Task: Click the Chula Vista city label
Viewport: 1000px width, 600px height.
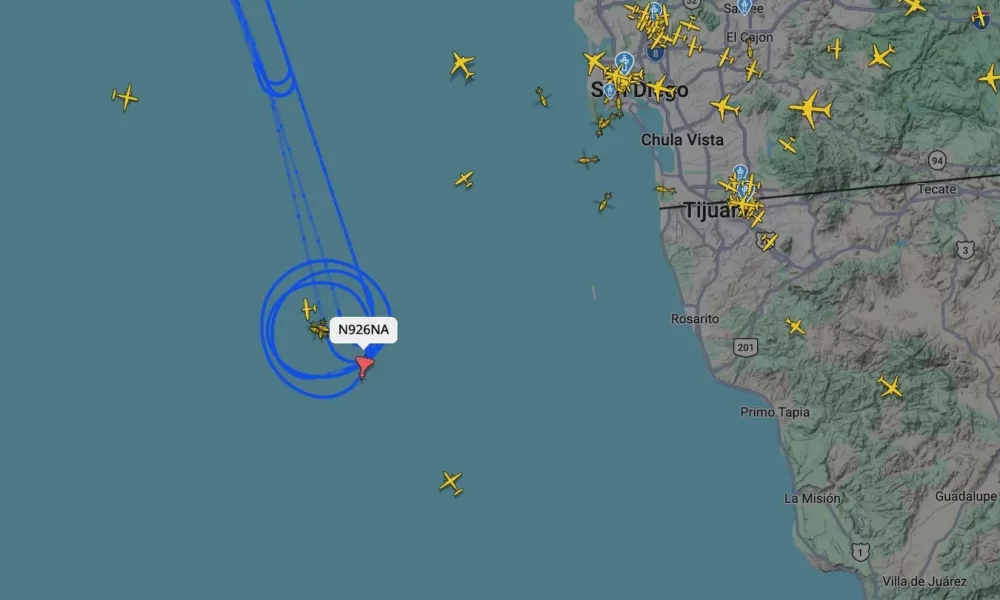Action: click(x=682, y=140)
